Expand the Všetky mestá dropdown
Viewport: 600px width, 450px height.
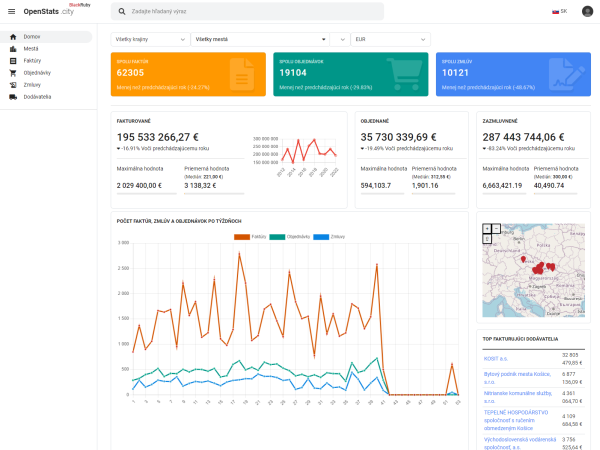260,39
